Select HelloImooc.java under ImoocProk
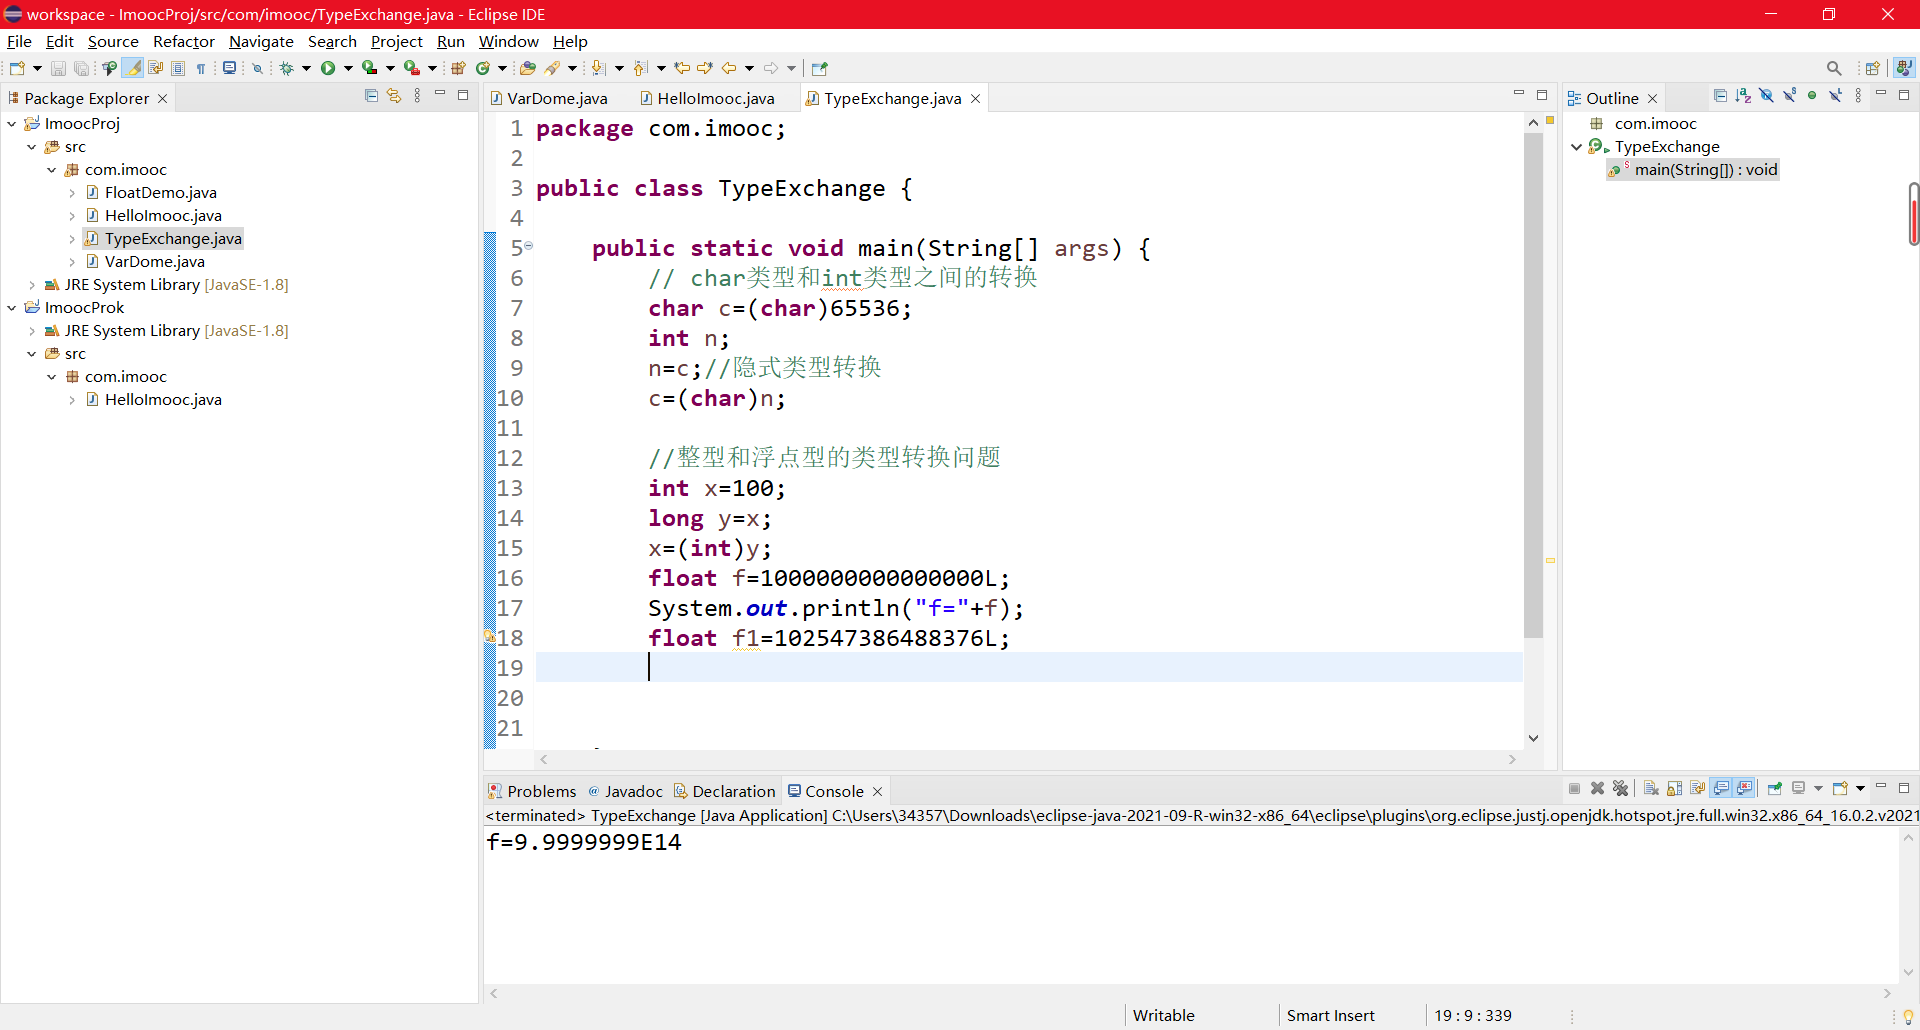This screenshot has width=1920, height=1030. click(154, 400)
